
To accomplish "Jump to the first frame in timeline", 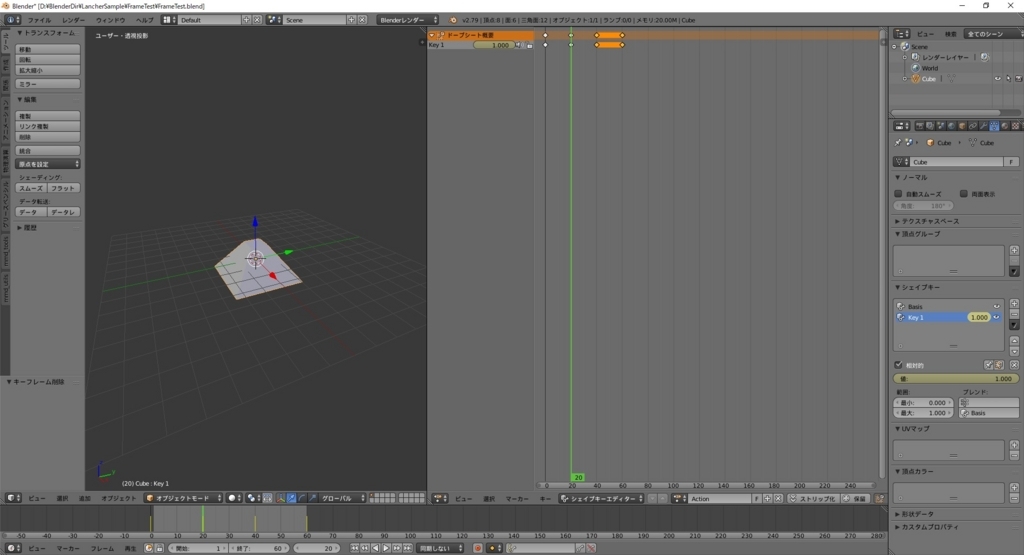I will click(355, 548).
